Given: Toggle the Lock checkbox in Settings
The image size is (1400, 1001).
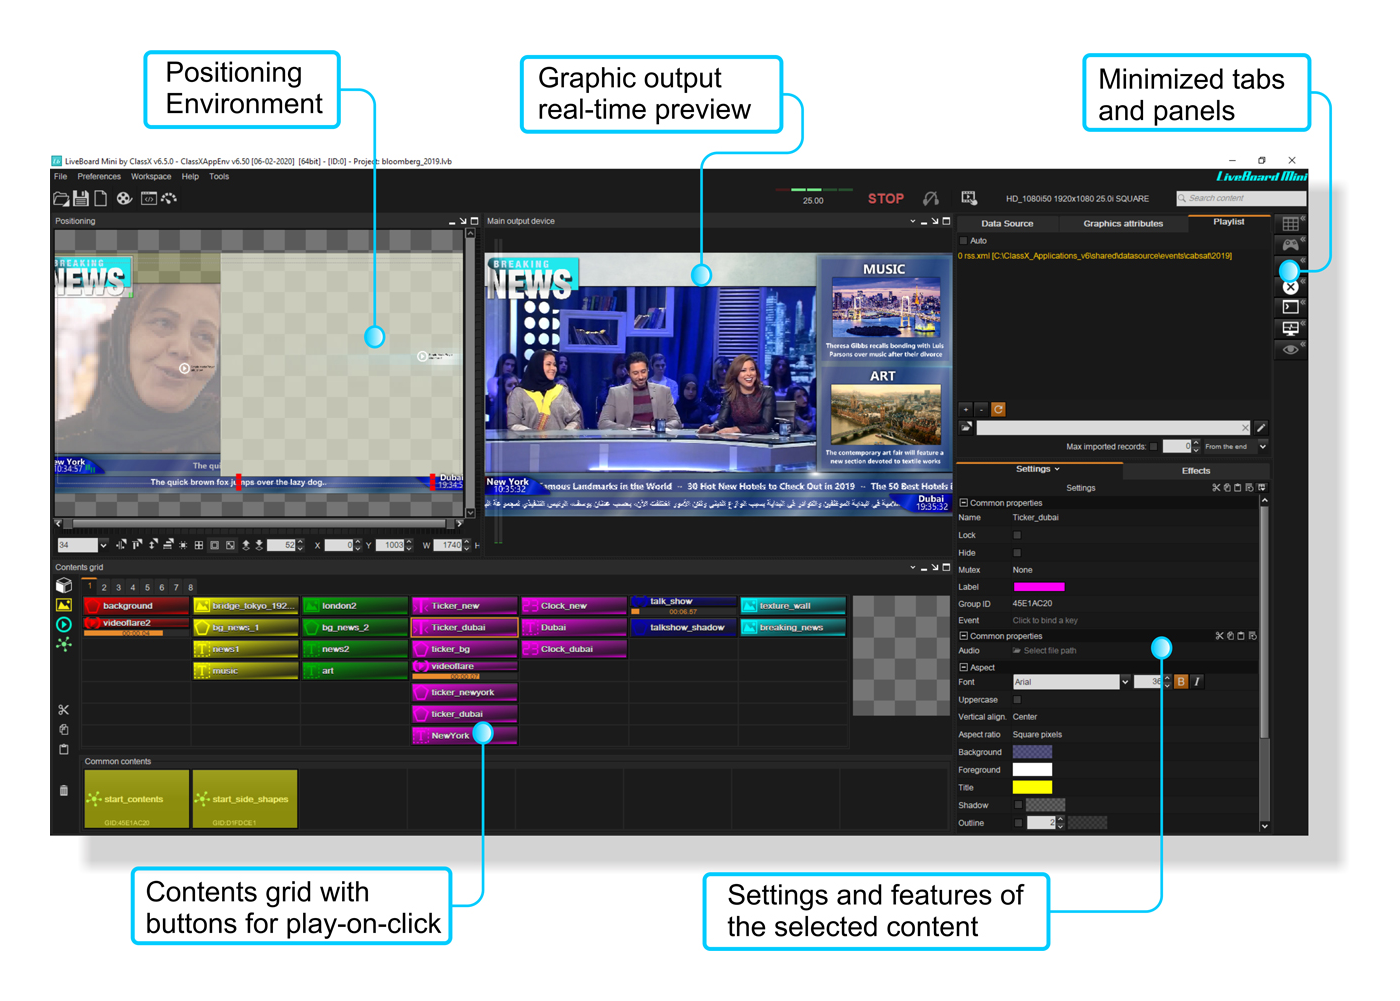Looking at the screenshot, I should 1017,535.
